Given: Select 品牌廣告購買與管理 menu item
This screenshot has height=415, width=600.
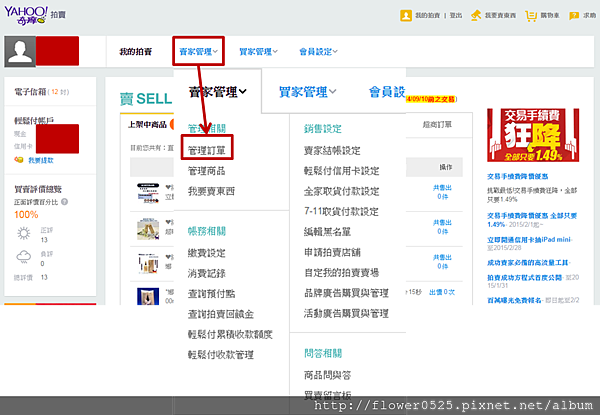Looking at the screenshot, I should click(x=346, y=293).
